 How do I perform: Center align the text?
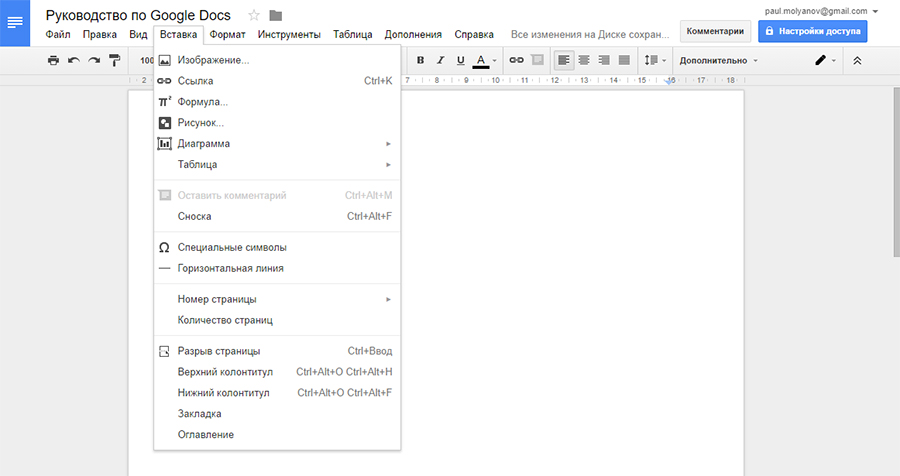click(x=584, y=60)
